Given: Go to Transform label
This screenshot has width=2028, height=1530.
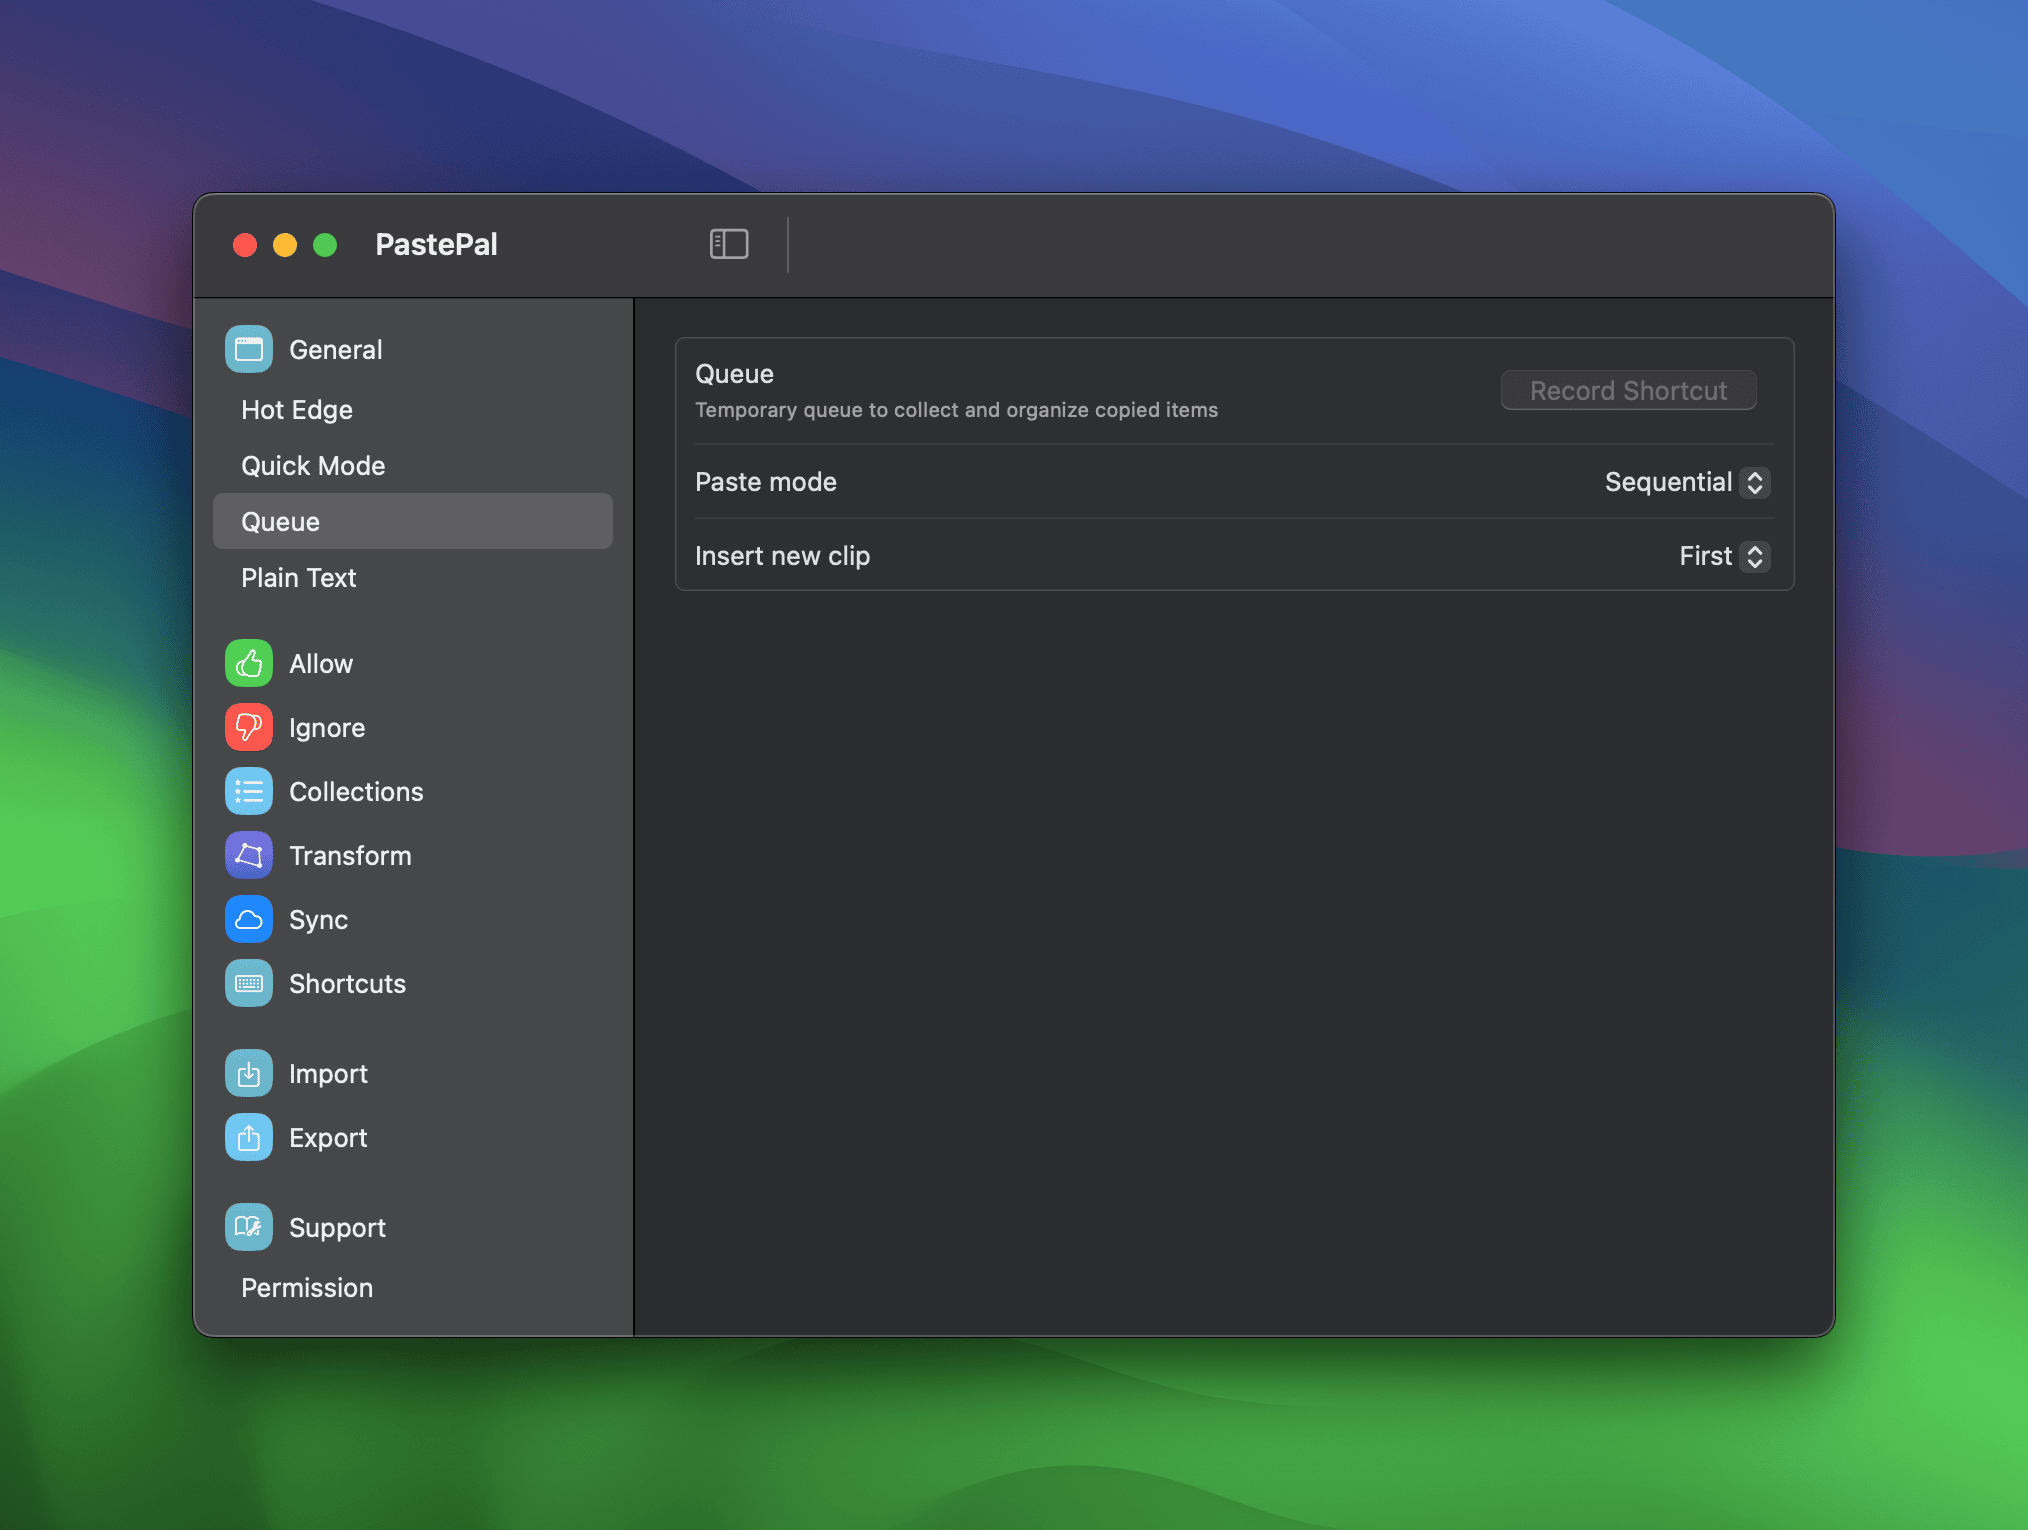Looking at the screenshot, I should point(350,856).
